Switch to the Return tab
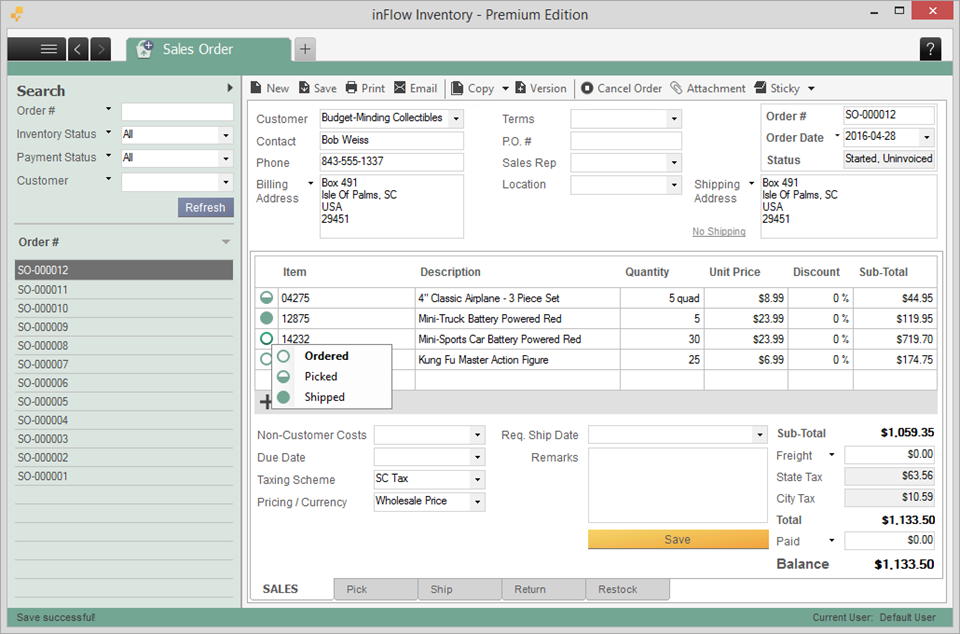Screen dimensions: 960x634 click(544, 589)
